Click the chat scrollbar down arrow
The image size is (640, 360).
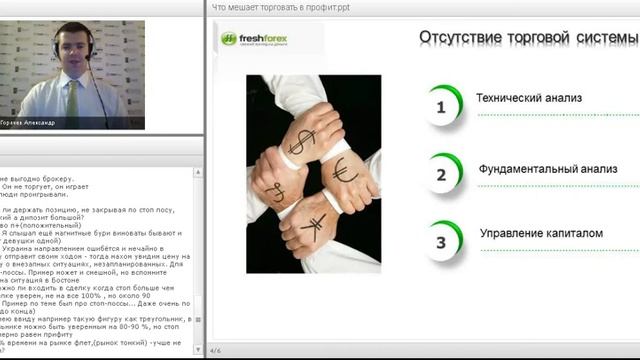[x=198, y=350]
